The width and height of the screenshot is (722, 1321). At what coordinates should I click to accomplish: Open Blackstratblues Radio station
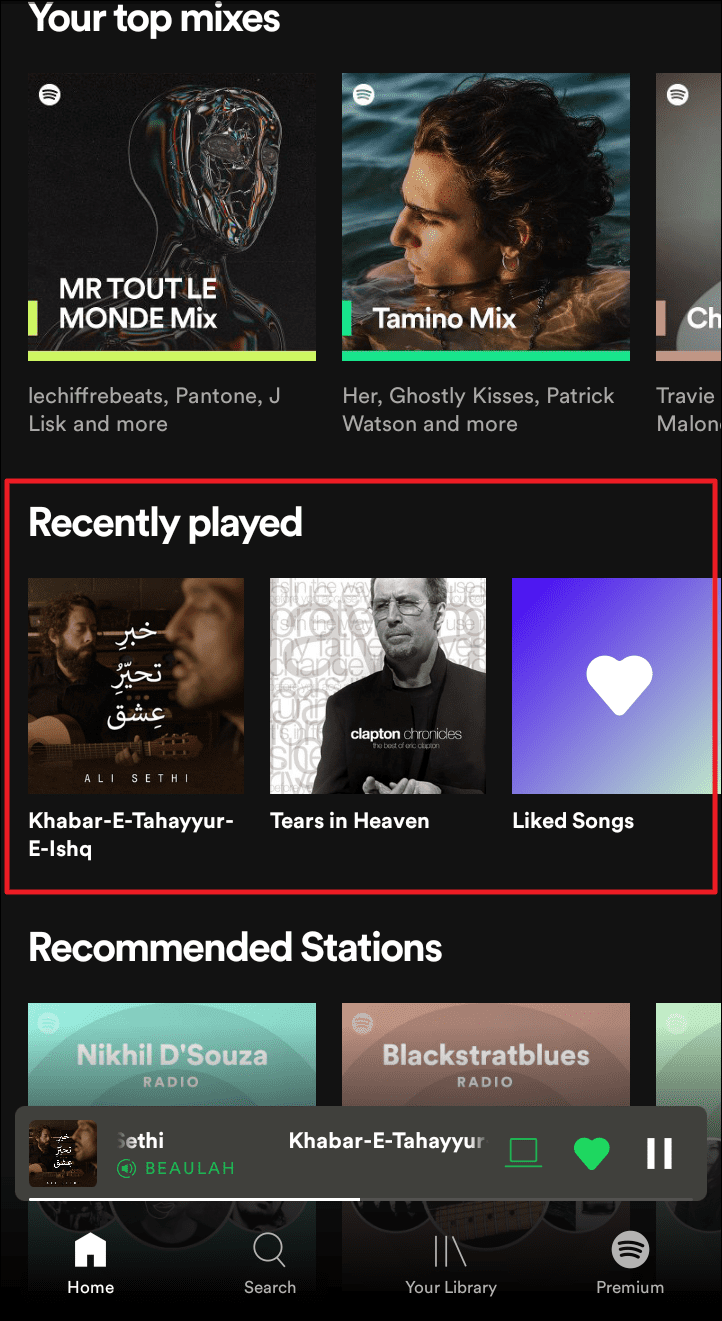[486, 1055]
